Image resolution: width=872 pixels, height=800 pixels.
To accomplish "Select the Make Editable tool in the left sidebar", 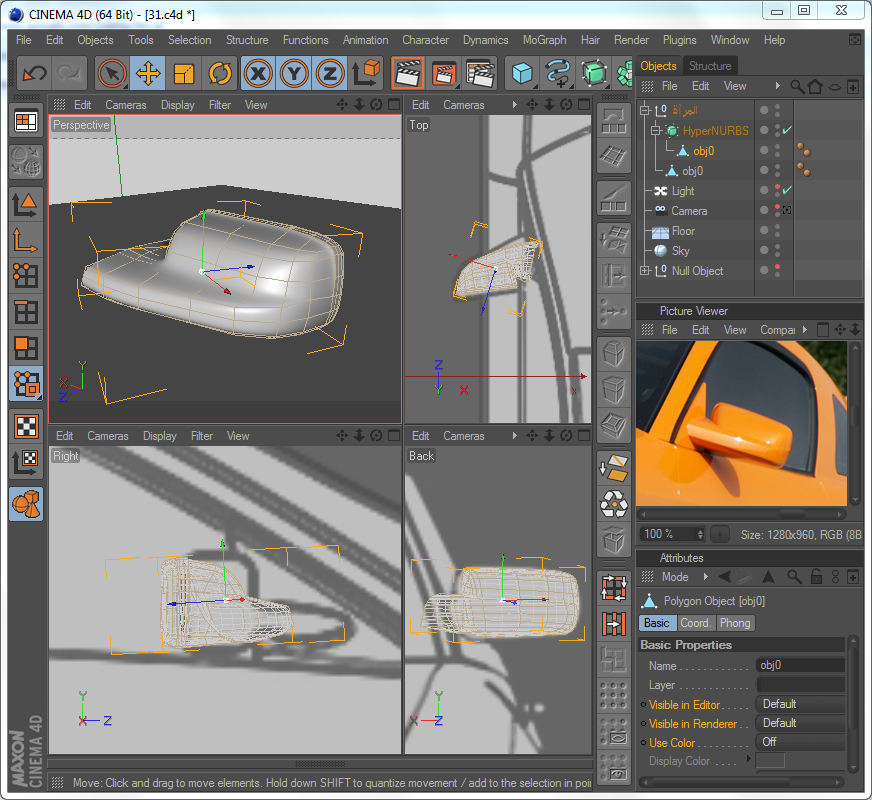I will (x=26, y=161).
